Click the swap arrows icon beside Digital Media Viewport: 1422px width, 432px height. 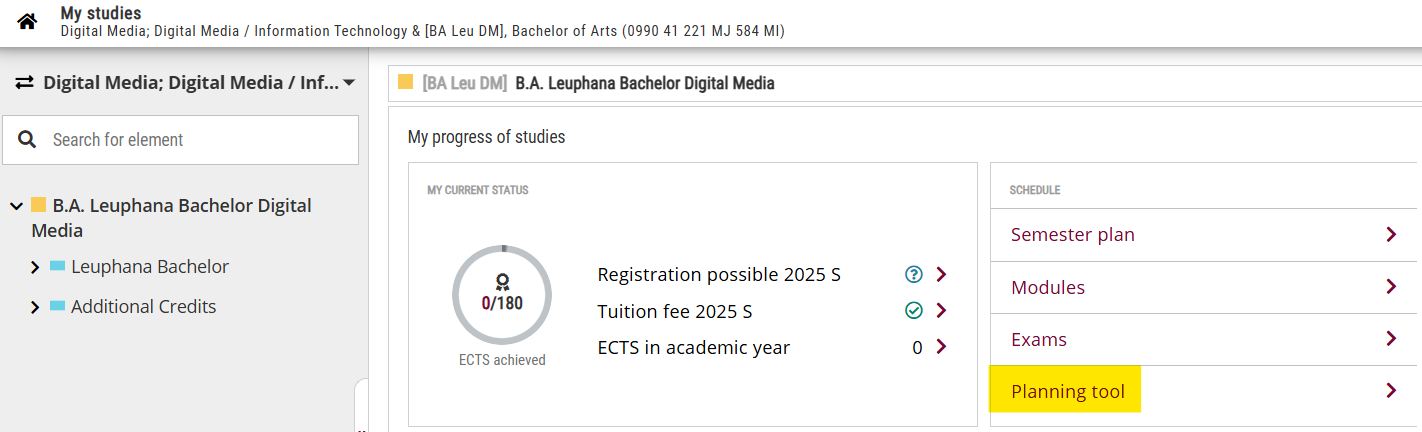tap(25, 83)
